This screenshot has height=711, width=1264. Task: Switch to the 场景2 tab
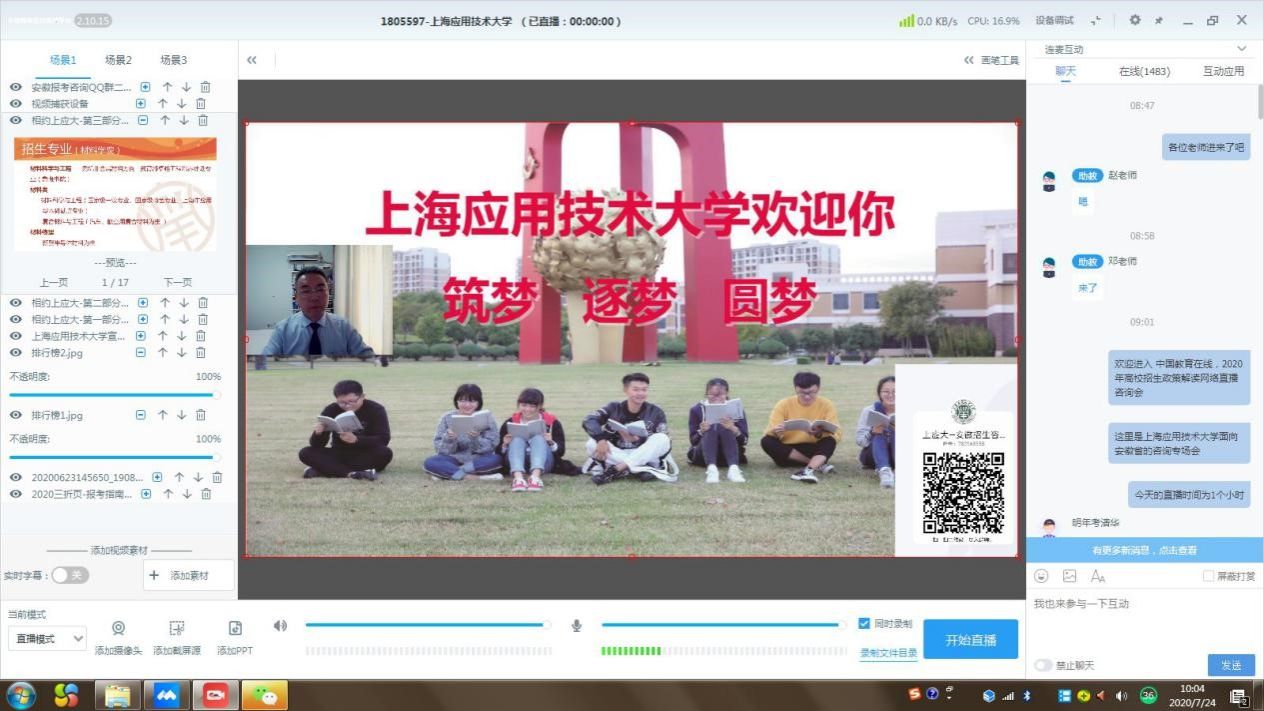click(x=118, y=60)
